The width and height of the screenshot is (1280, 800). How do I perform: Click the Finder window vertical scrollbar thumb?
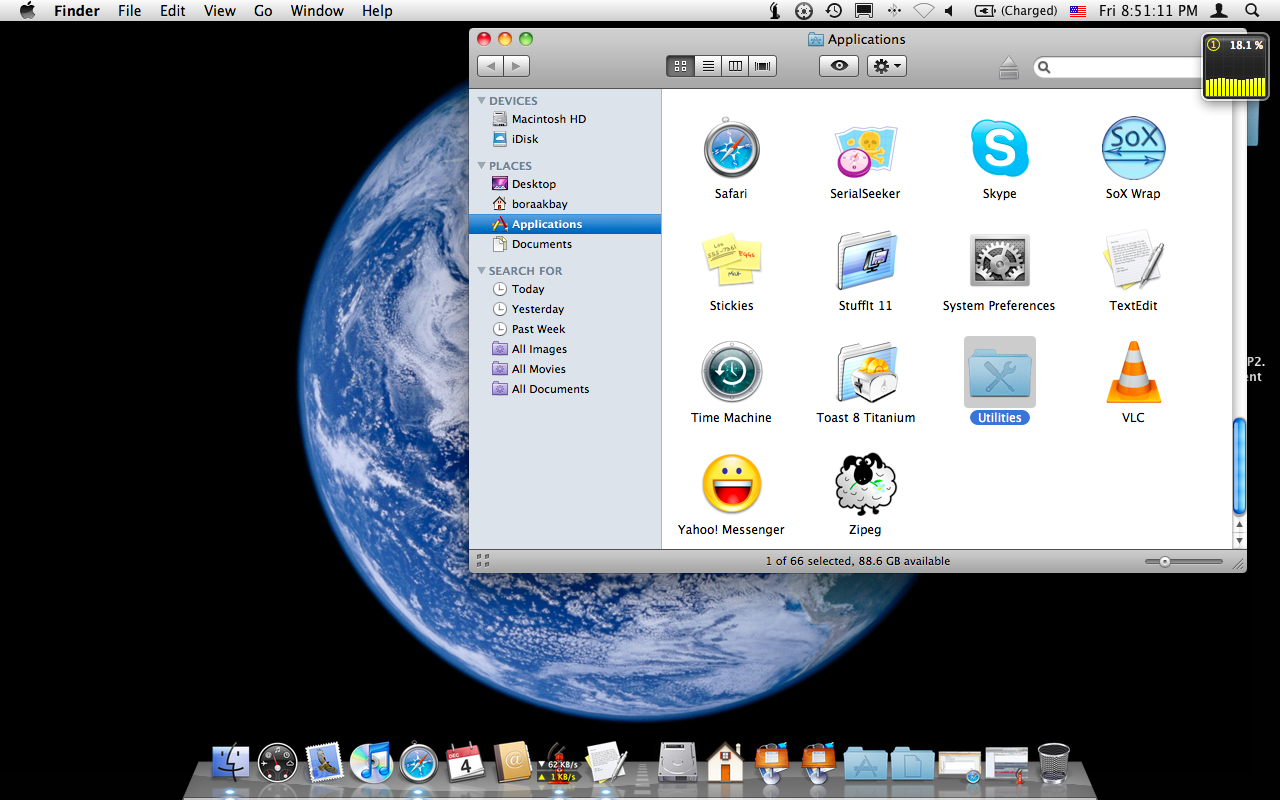[1240, 465]
